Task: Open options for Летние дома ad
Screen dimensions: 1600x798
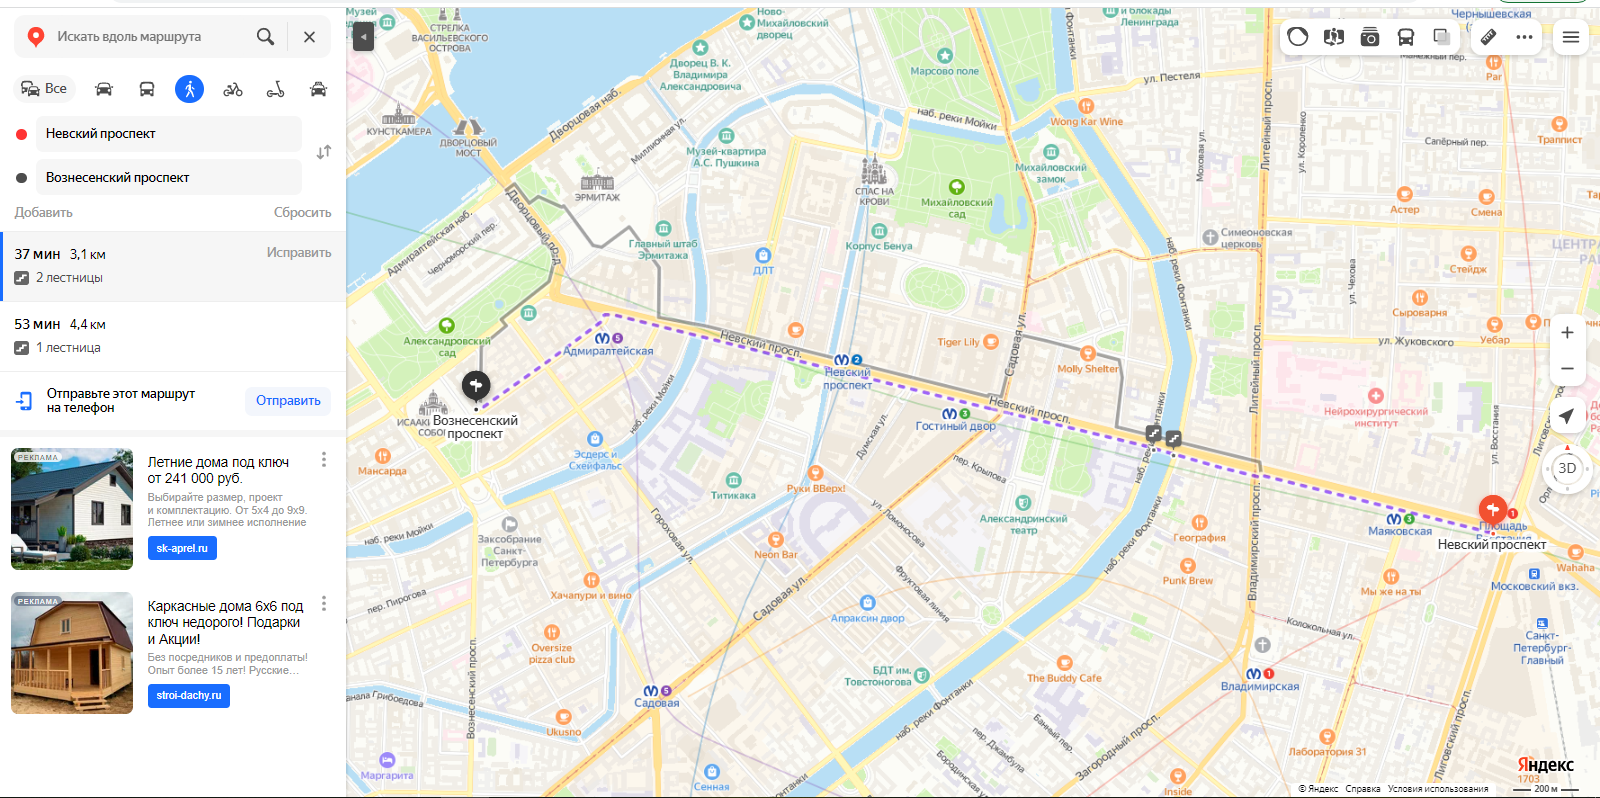Action: coord(323,459)
